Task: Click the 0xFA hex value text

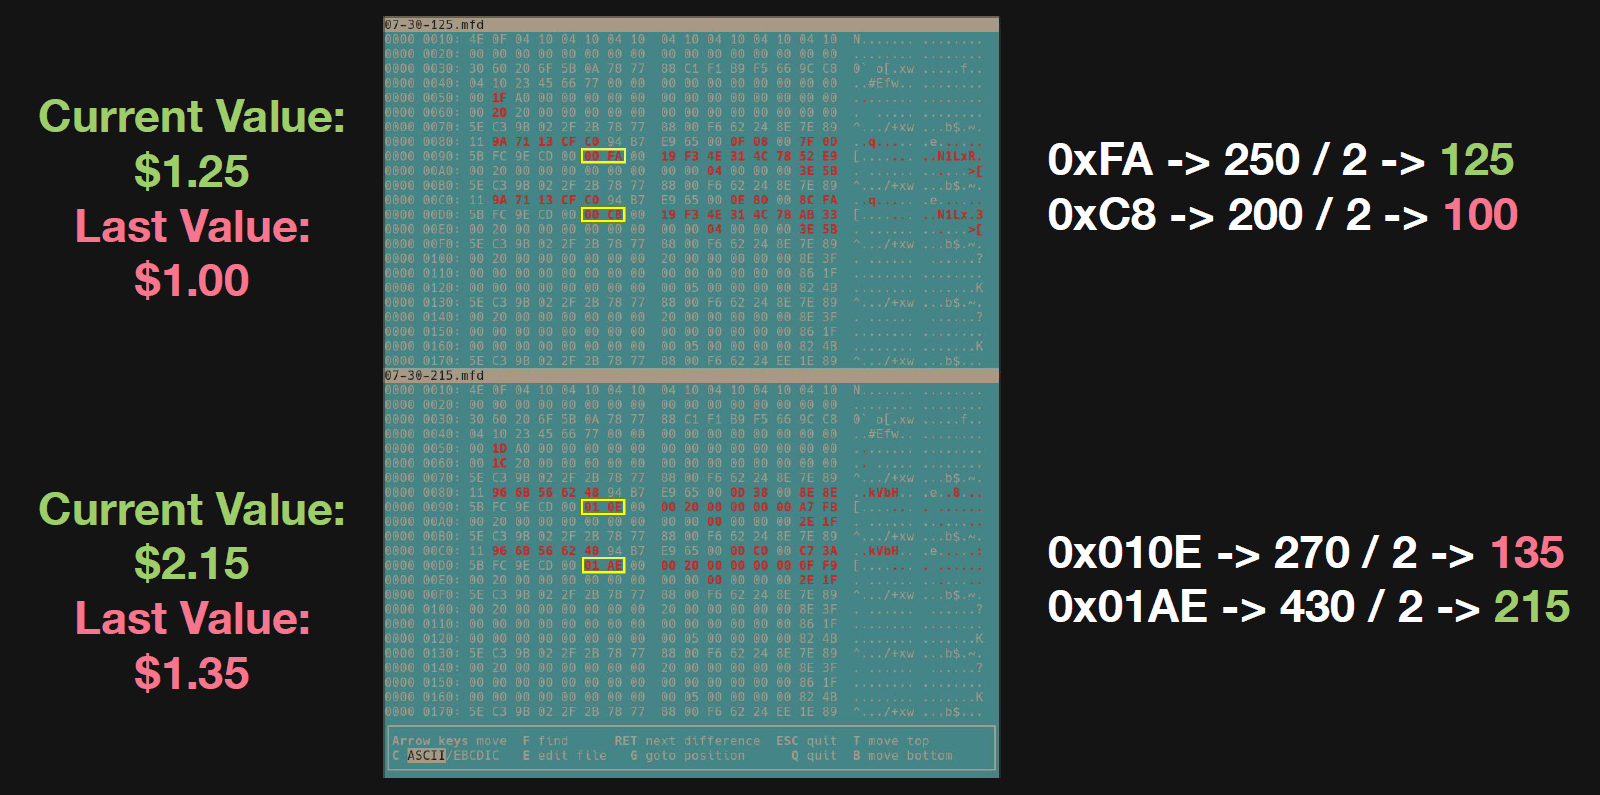Action: [1100, 160]
